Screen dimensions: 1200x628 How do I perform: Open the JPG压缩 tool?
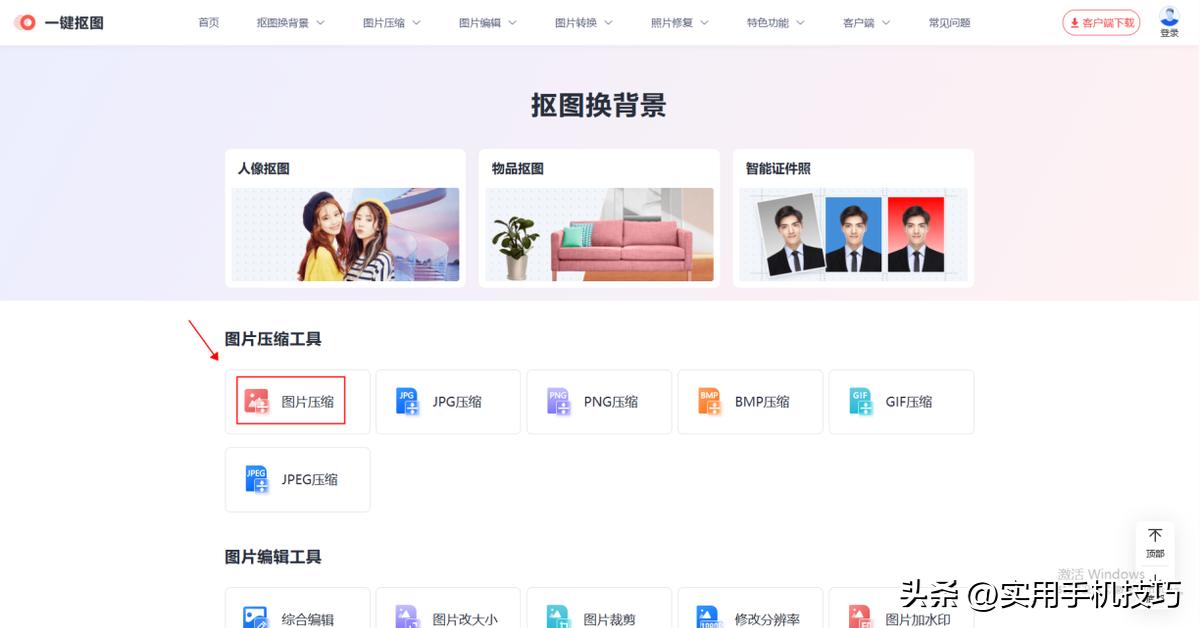tap(448, 401)
